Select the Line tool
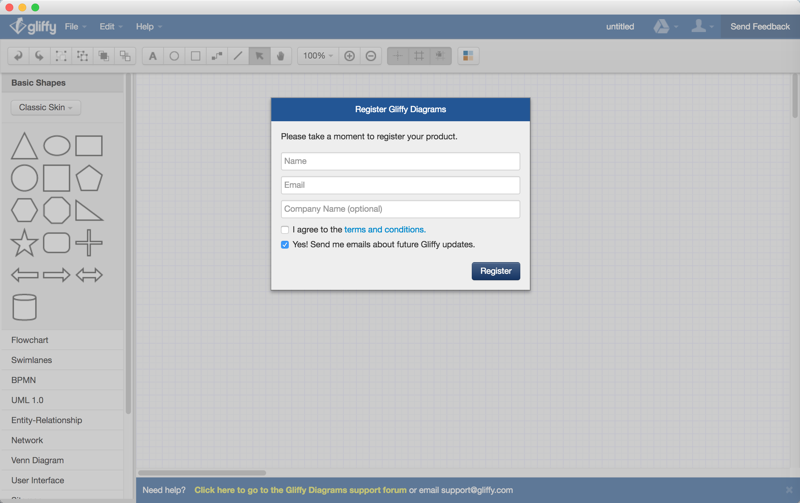 click(x=238, y=56)
